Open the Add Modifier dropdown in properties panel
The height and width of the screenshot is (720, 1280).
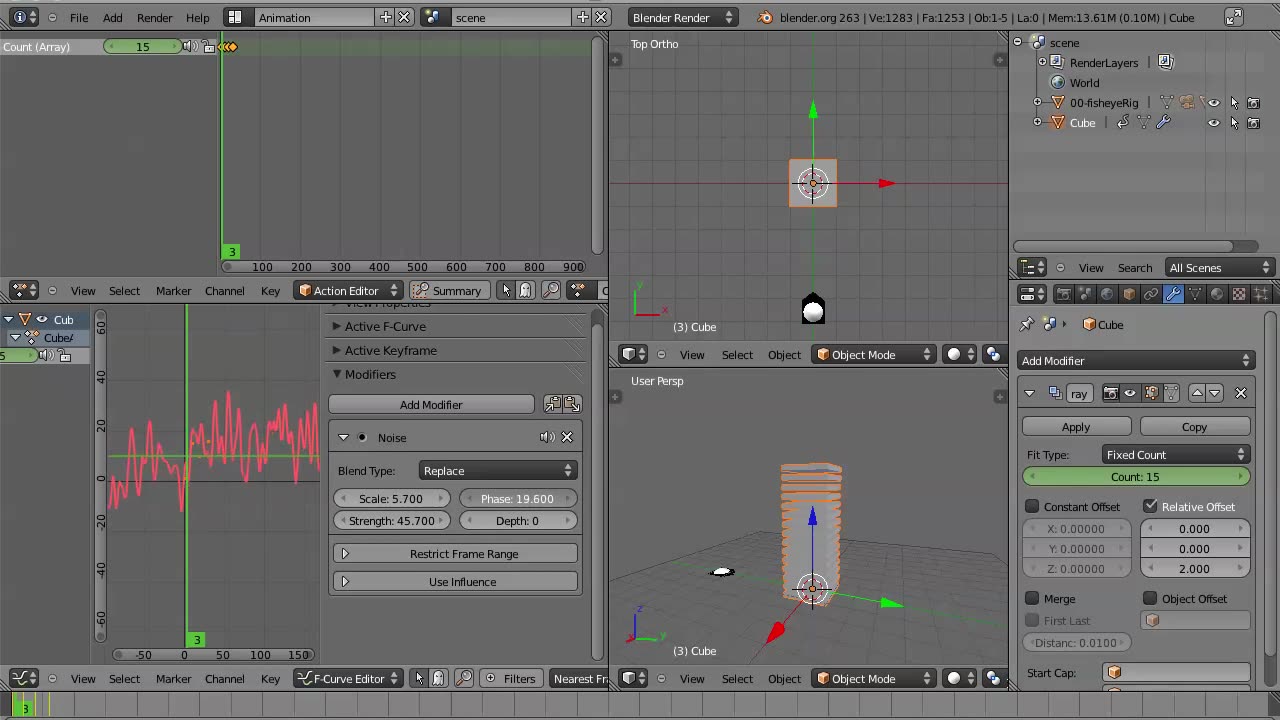[x=1136, y=360]
